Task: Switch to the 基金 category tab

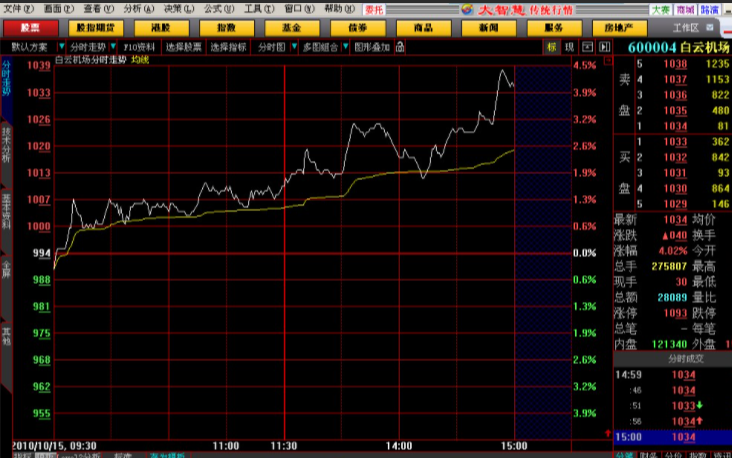Action: point(292,28)
